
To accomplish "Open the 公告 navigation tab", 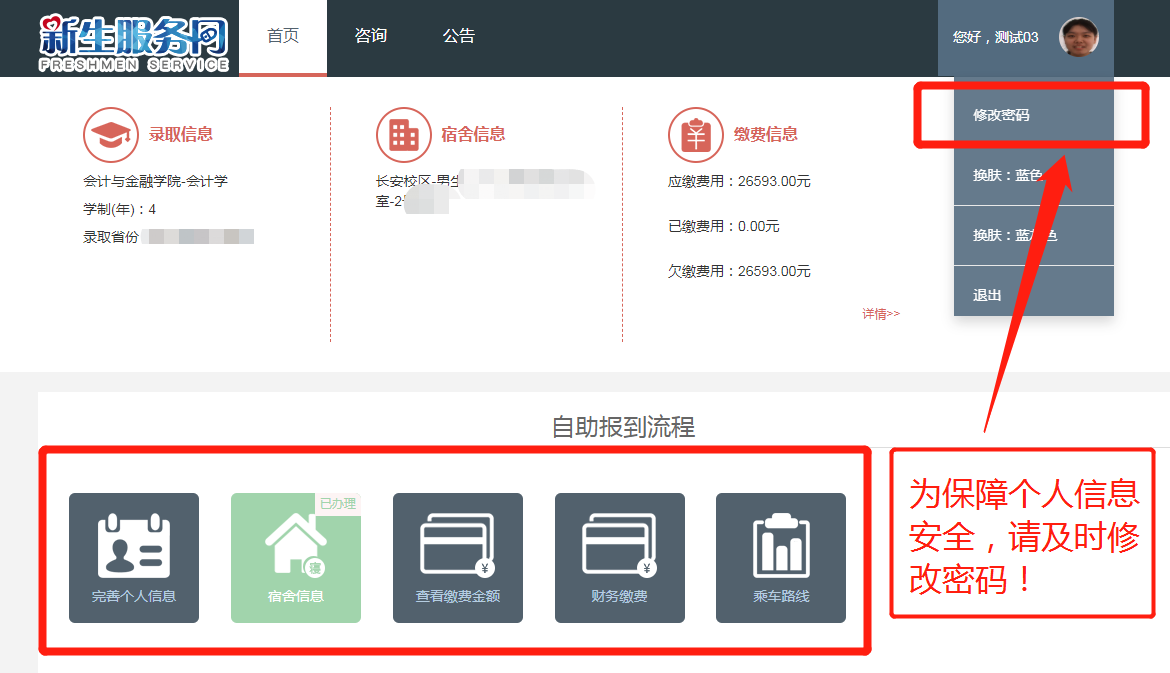I will pos(458,37).
